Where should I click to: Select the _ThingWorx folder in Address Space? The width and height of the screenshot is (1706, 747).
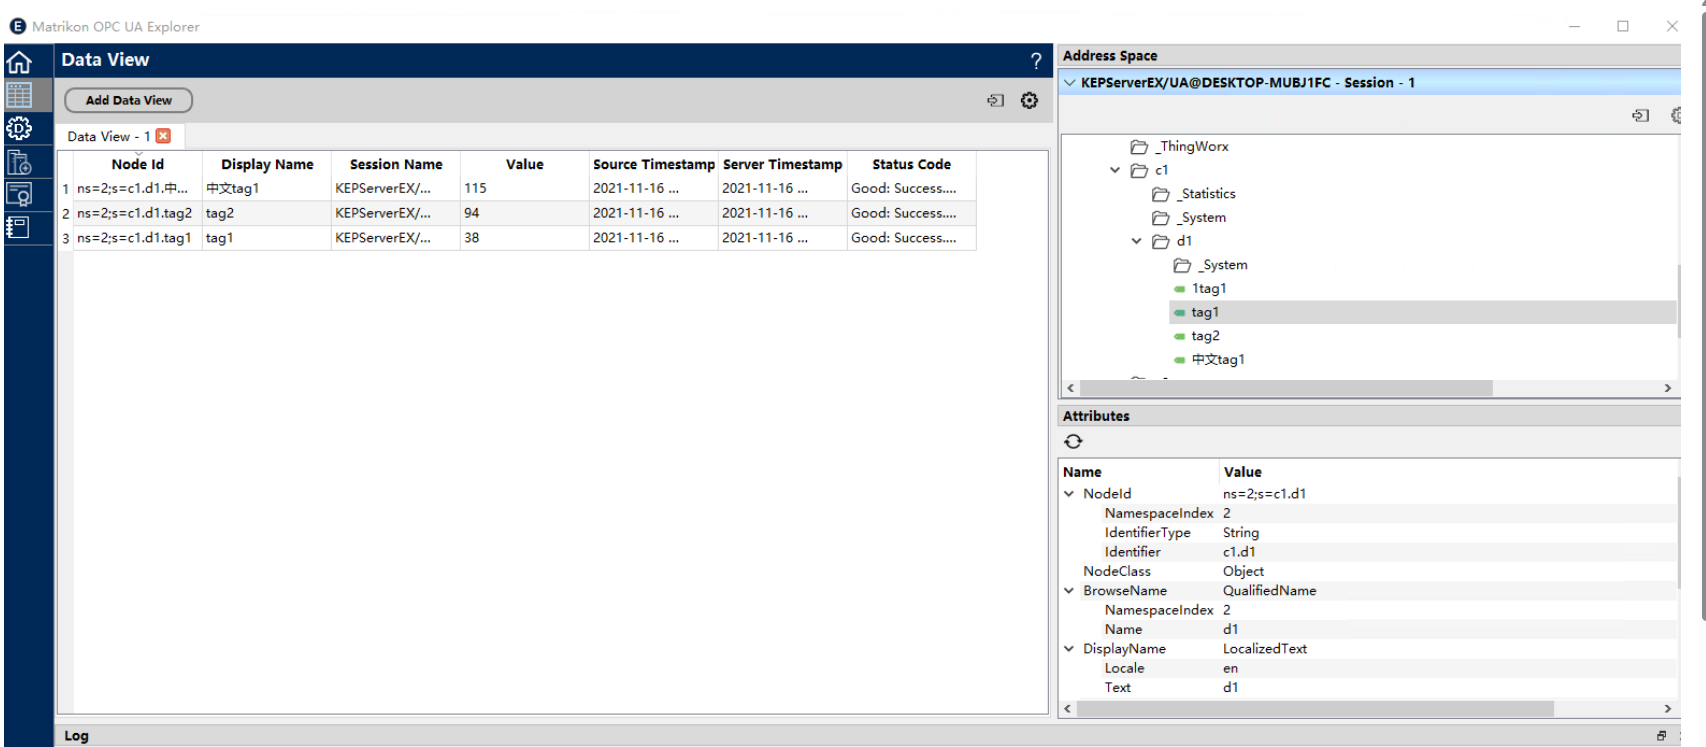pyautogui.click(x=1180, y=146)
